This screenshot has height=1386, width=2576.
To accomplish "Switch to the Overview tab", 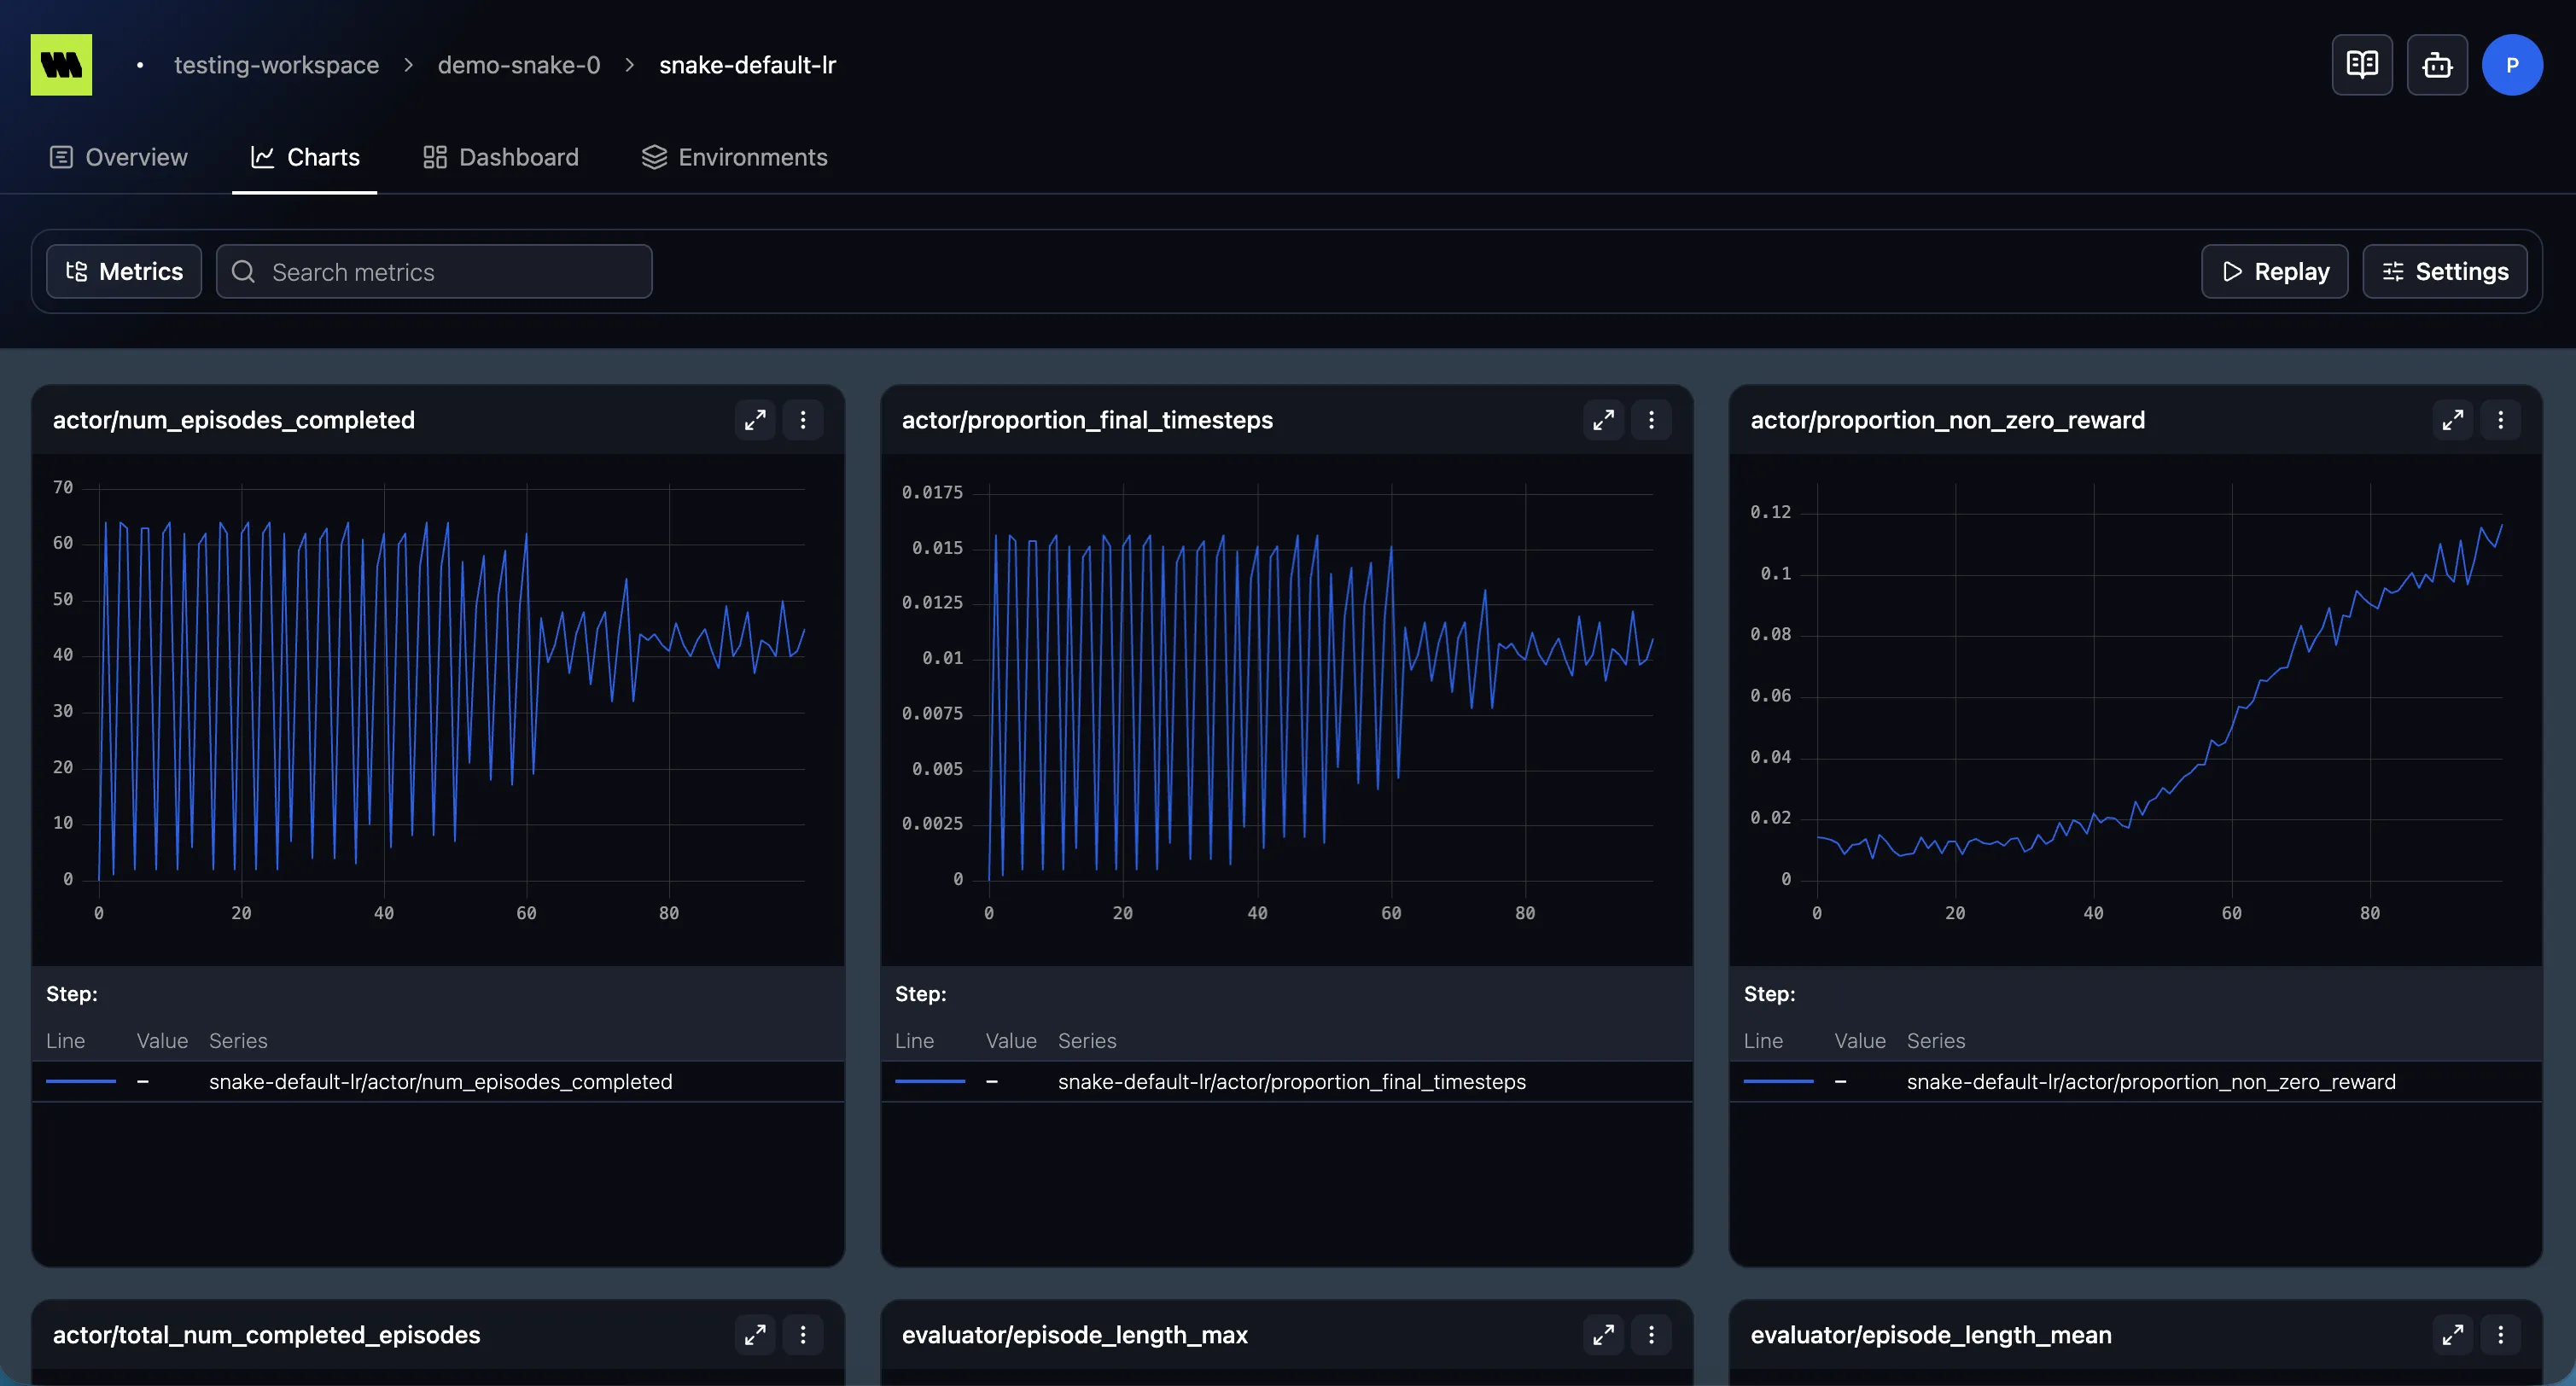I will click(x=118, y=157).
